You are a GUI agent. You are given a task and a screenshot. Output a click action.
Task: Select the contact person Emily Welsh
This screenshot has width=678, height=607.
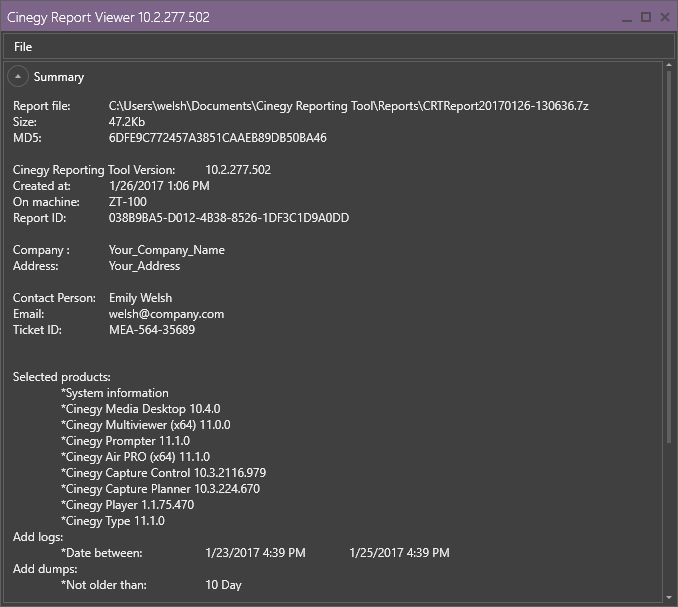(x=140, y=298)
